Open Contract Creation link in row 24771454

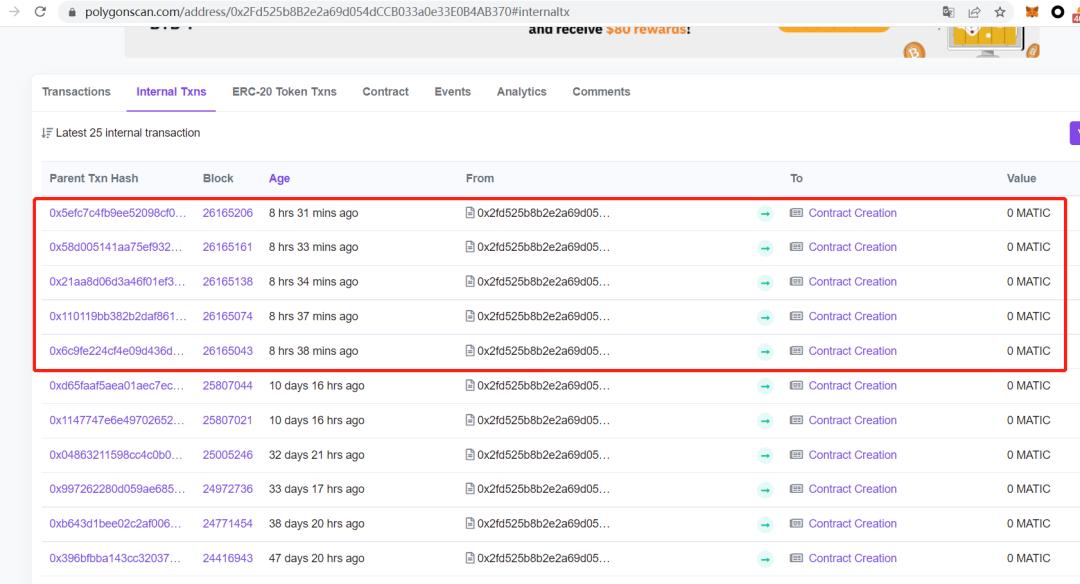click(853, 523)
